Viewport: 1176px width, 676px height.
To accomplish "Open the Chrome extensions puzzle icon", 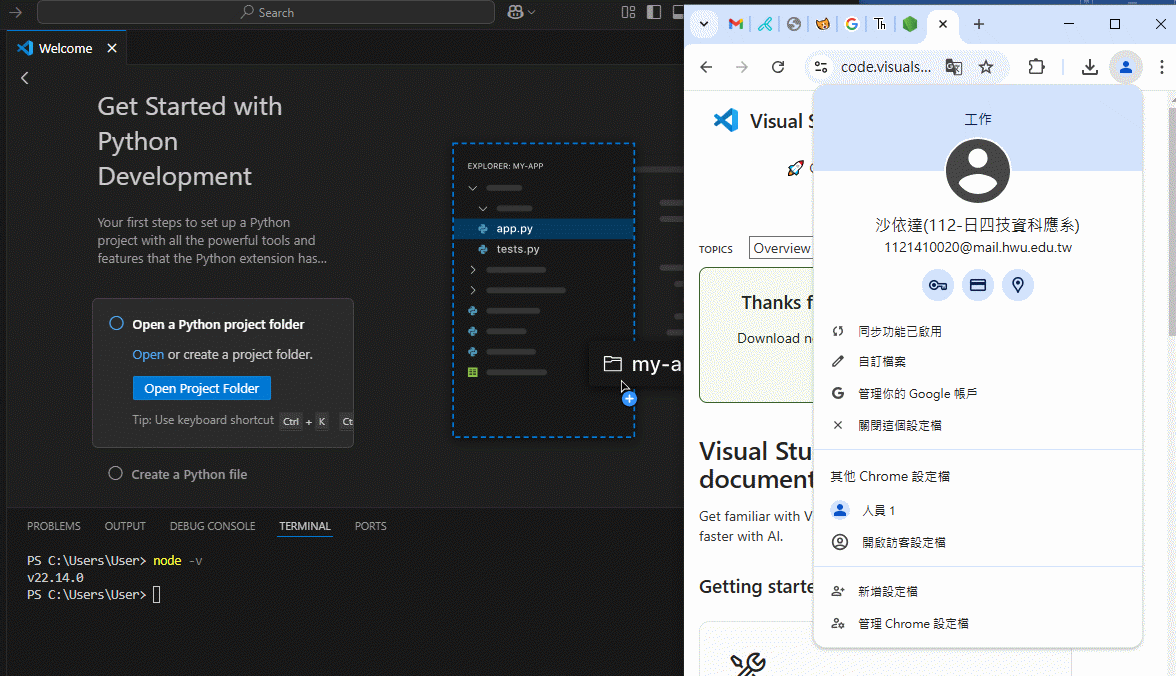I will [1037, 67].
